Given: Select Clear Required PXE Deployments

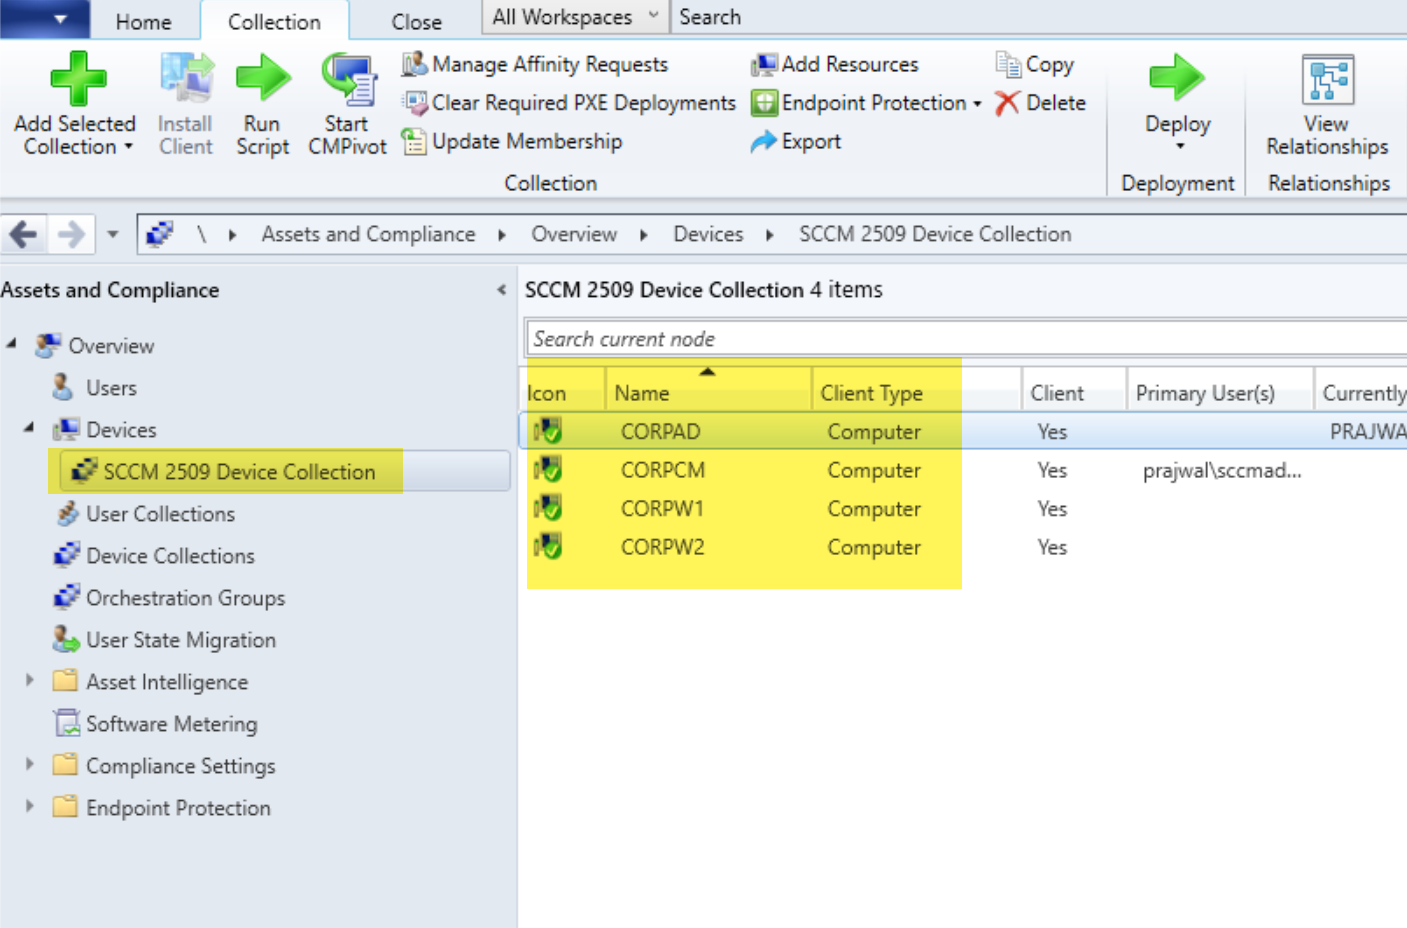Looking at the screenshot, I should [569, 103].
